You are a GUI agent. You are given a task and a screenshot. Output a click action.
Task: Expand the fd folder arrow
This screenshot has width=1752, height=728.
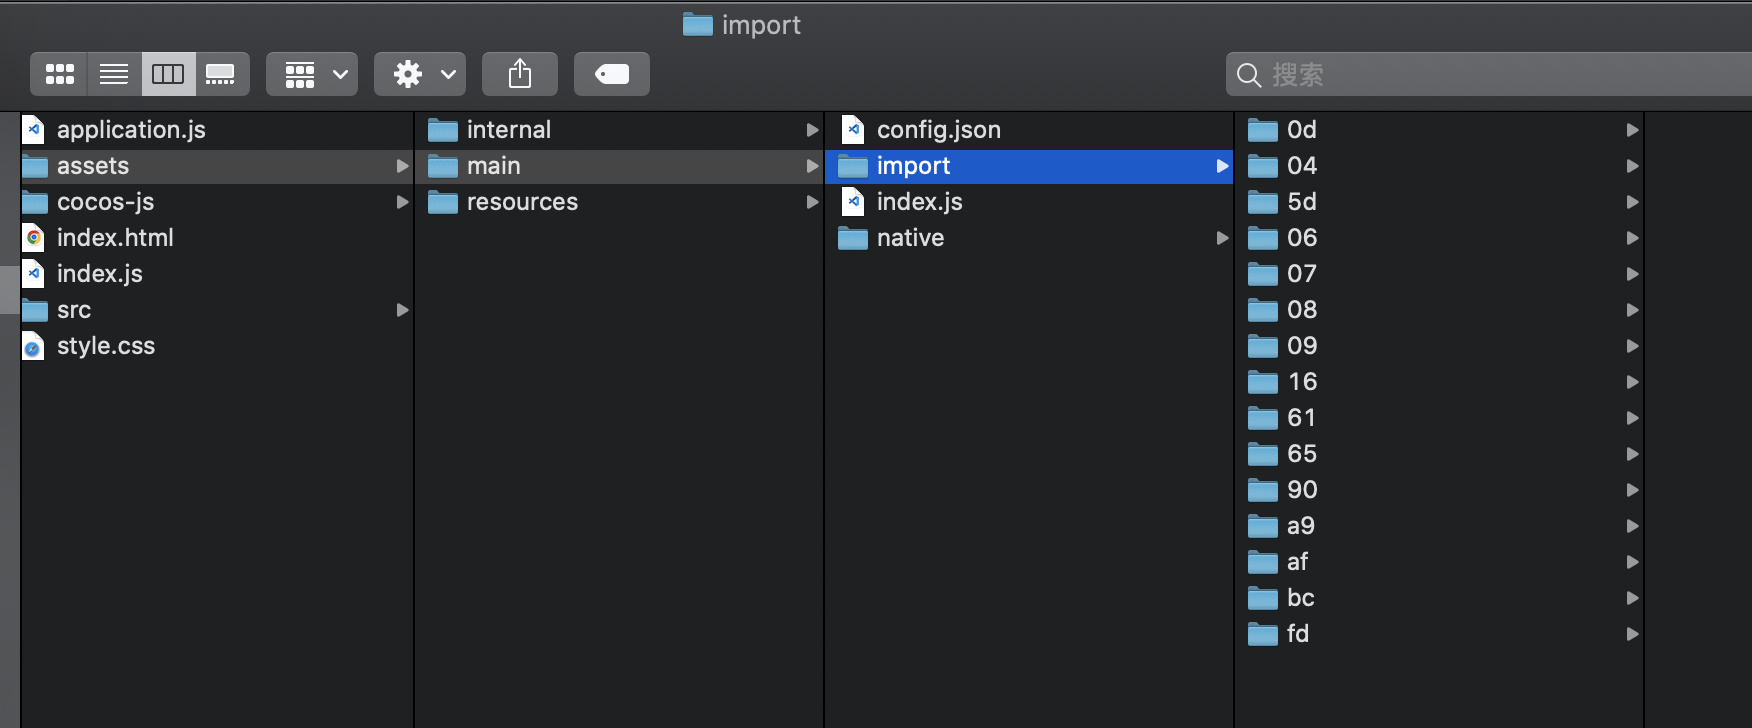point(1632,634)
